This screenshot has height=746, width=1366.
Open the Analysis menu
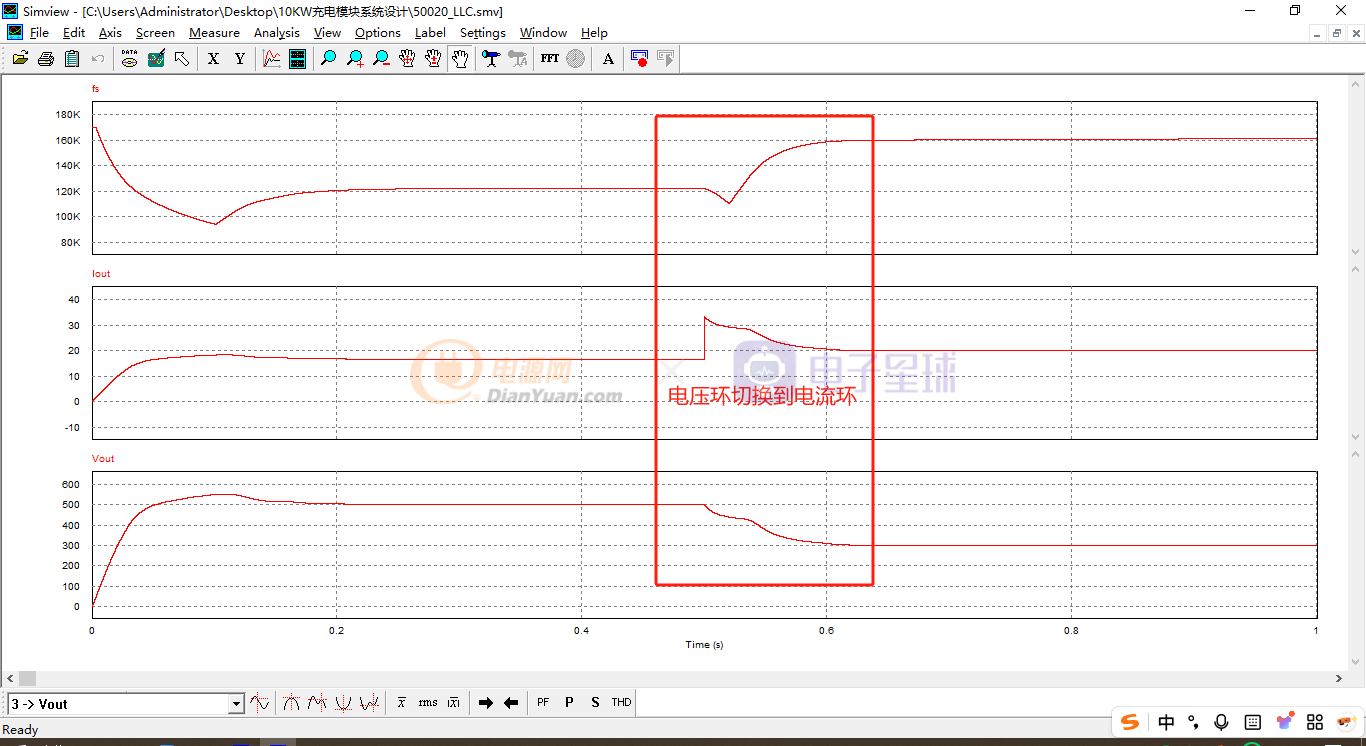click(x=276, y=33)
